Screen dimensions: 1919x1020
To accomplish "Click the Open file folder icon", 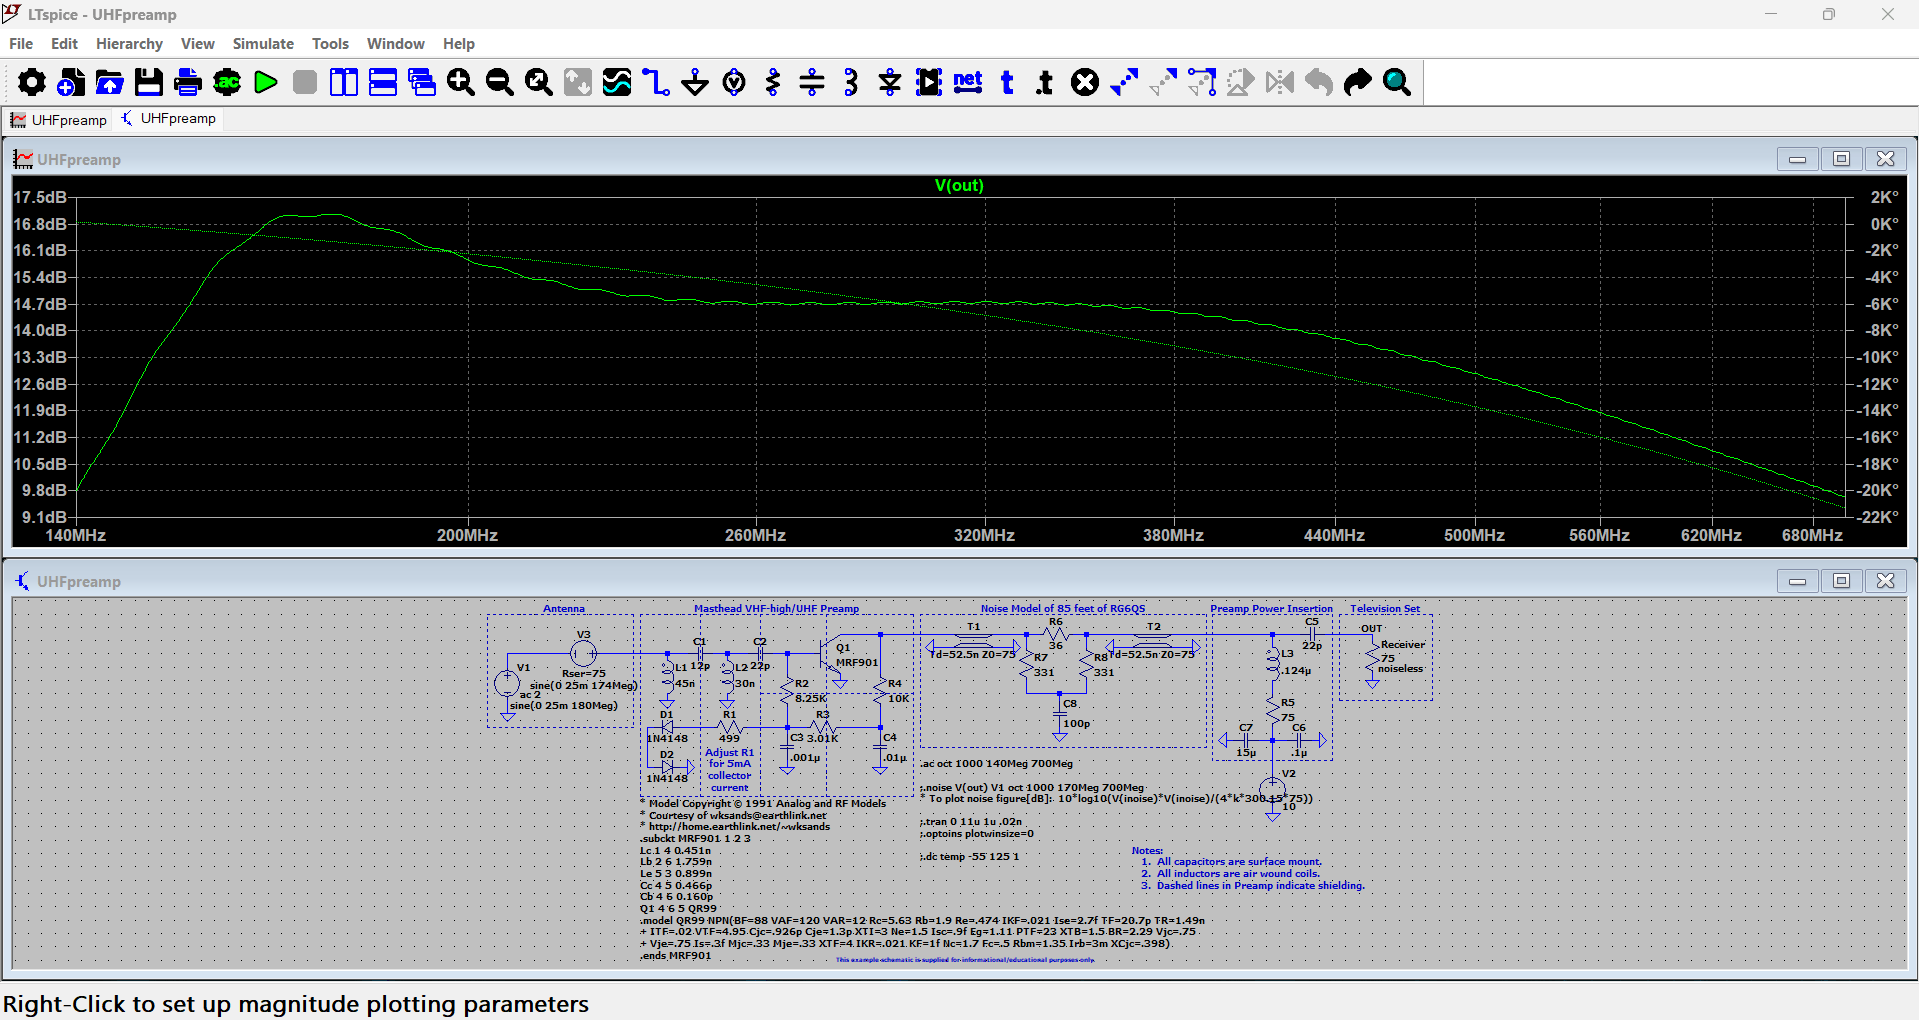I will tap(109, 82).
